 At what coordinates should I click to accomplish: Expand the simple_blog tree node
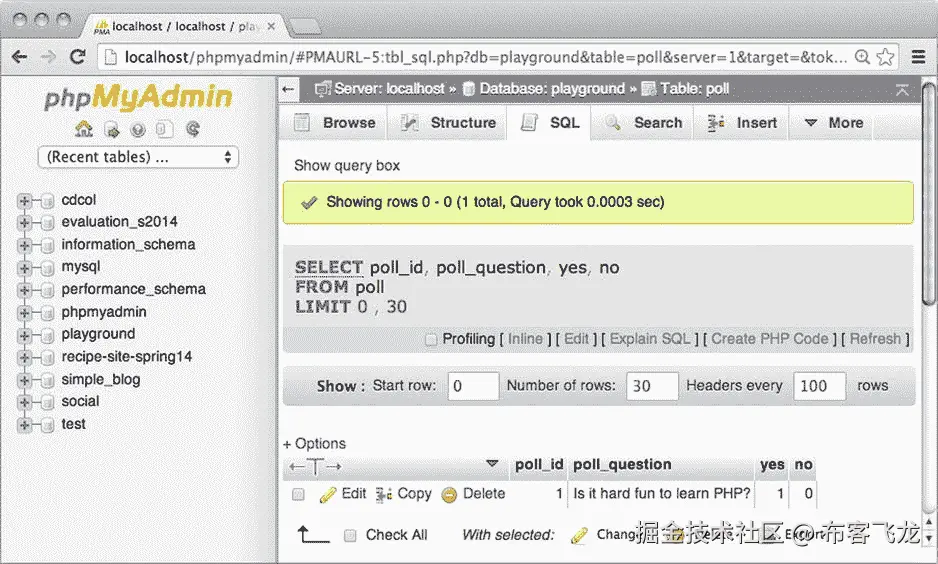click(24, 380)
